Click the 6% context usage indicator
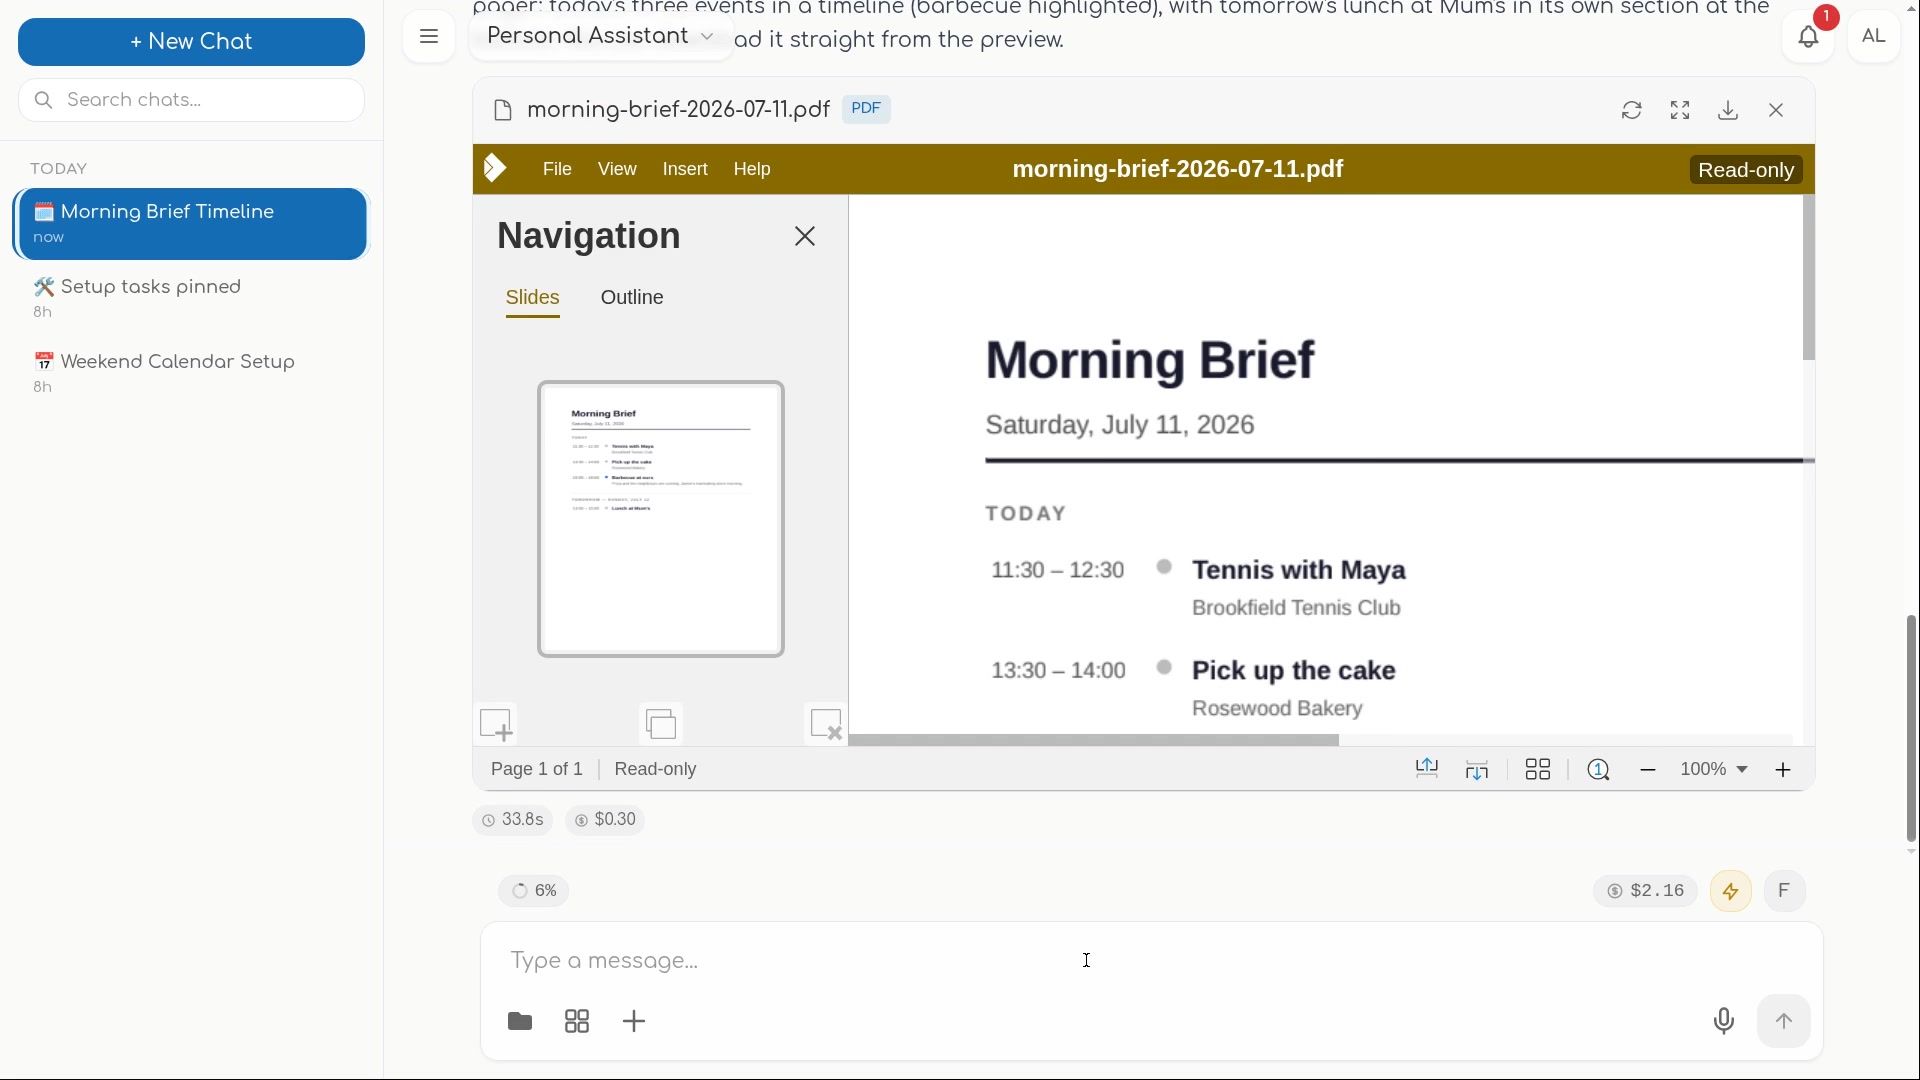Viewport: 1920px width, 1080px height. (x=535, y=891)
